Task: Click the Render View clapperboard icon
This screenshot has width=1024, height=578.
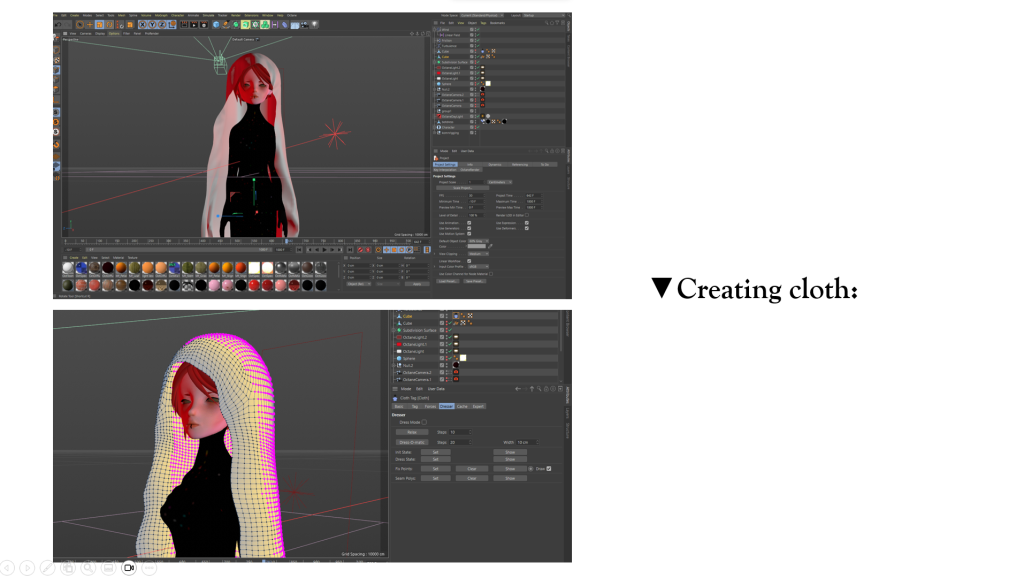Action: 184,25
